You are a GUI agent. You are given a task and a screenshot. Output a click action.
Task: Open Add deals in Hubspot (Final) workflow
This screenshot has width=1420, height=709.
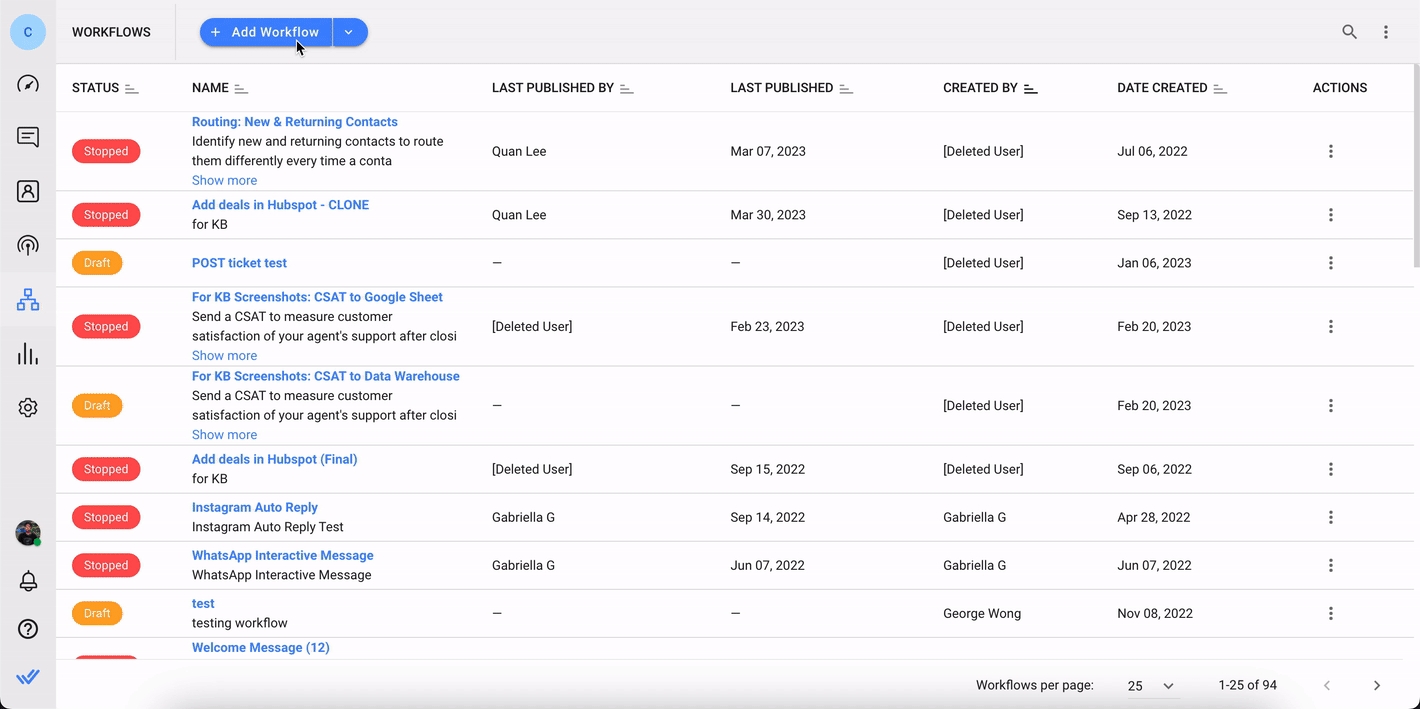coord(274,459)
